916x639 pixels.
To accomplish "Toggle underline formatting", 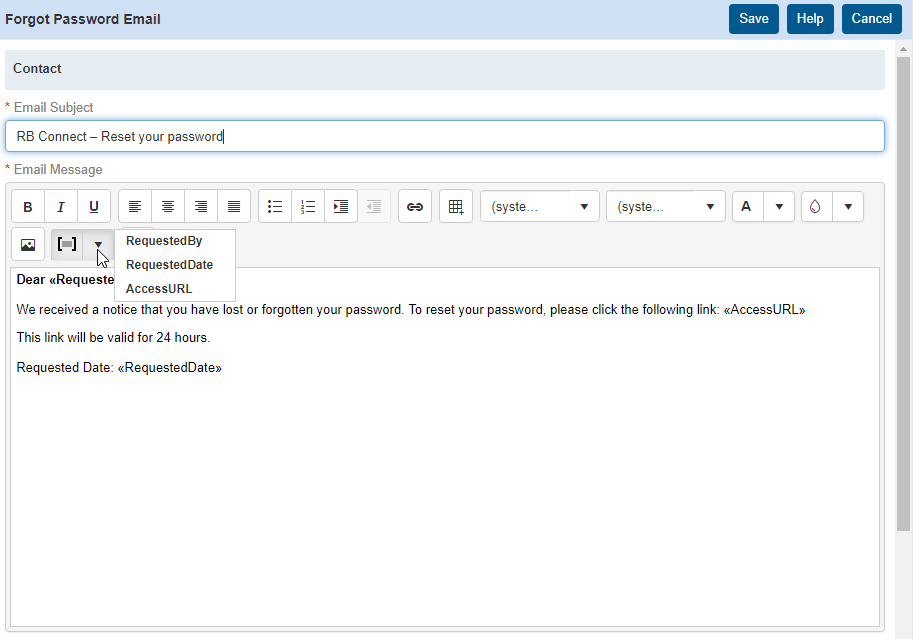I will pos(93,206).
